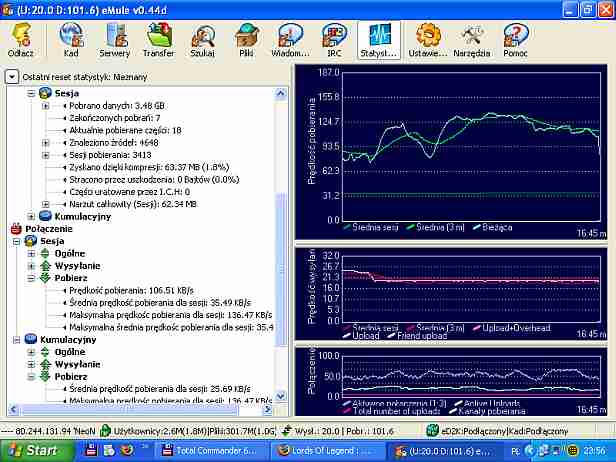Select Prędkość pobierania: 106.51 KB/s row
Screen dimensions: 616x462
click(x=132, y=290)
